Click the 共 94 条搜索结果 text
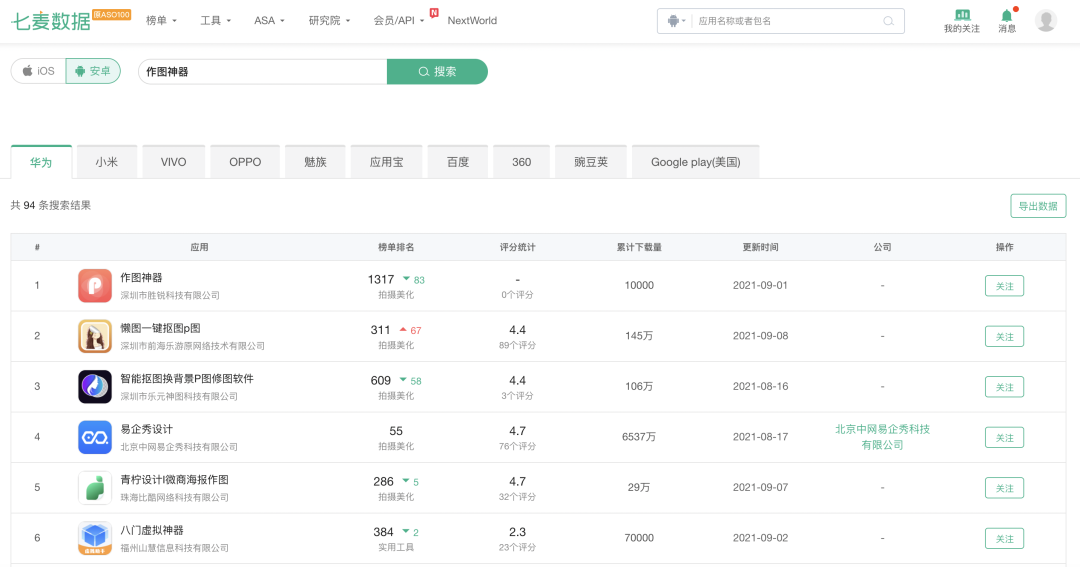 pos(51,205)
